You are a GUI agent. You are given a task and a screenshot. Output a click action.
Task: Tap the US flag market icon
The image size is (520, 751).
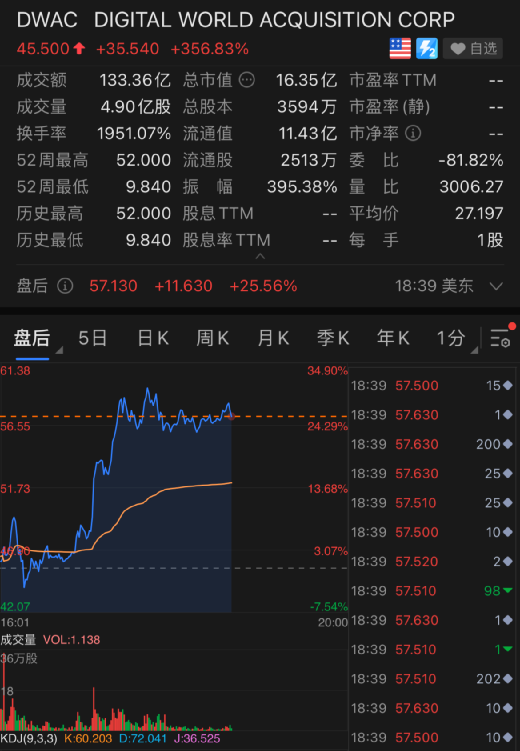tap(400, 48)
